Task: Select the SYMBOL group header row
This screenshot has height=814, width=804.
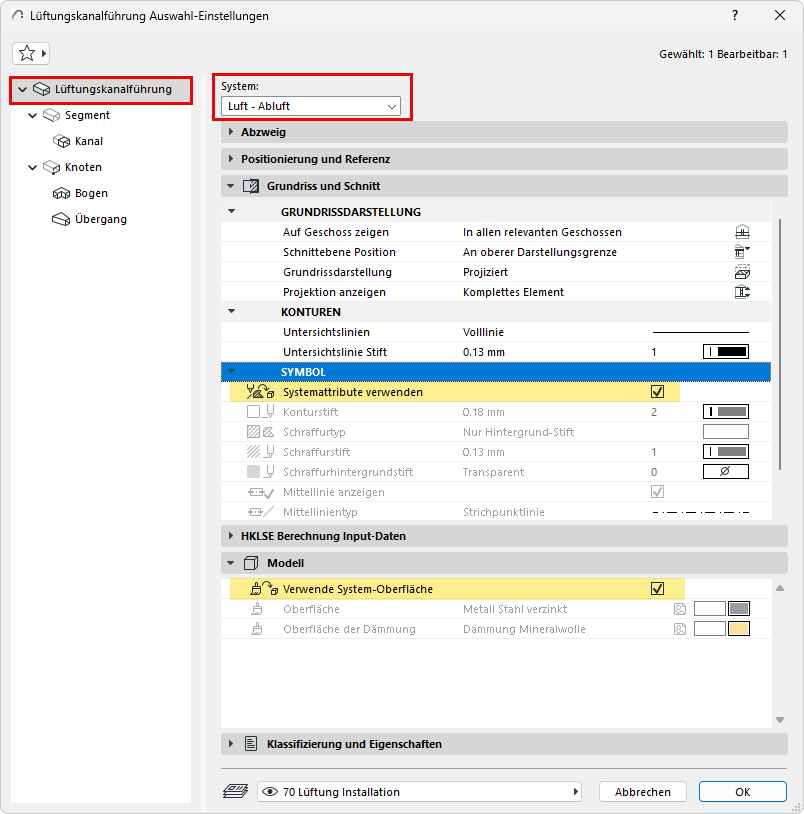Action: tap(496, 372)
